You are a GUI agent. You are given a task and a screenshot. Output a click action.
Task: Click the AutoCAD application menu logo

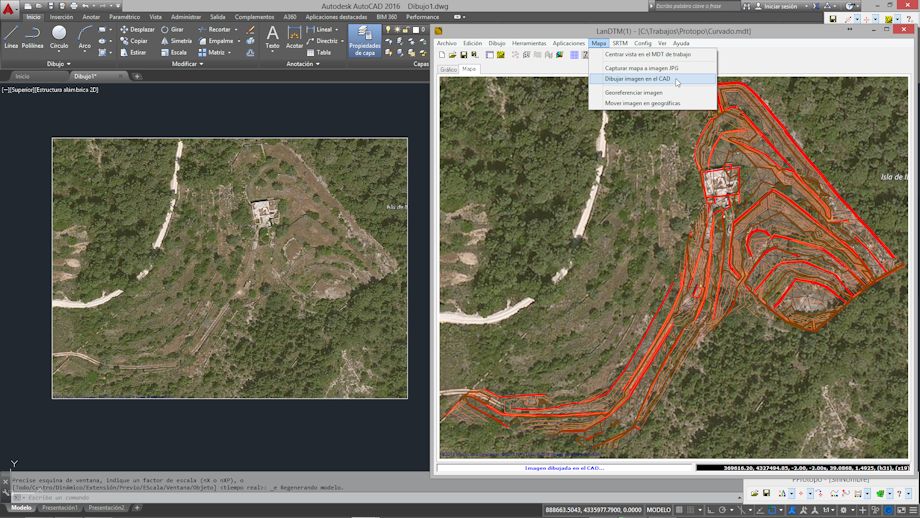click(x=8, y=8)
